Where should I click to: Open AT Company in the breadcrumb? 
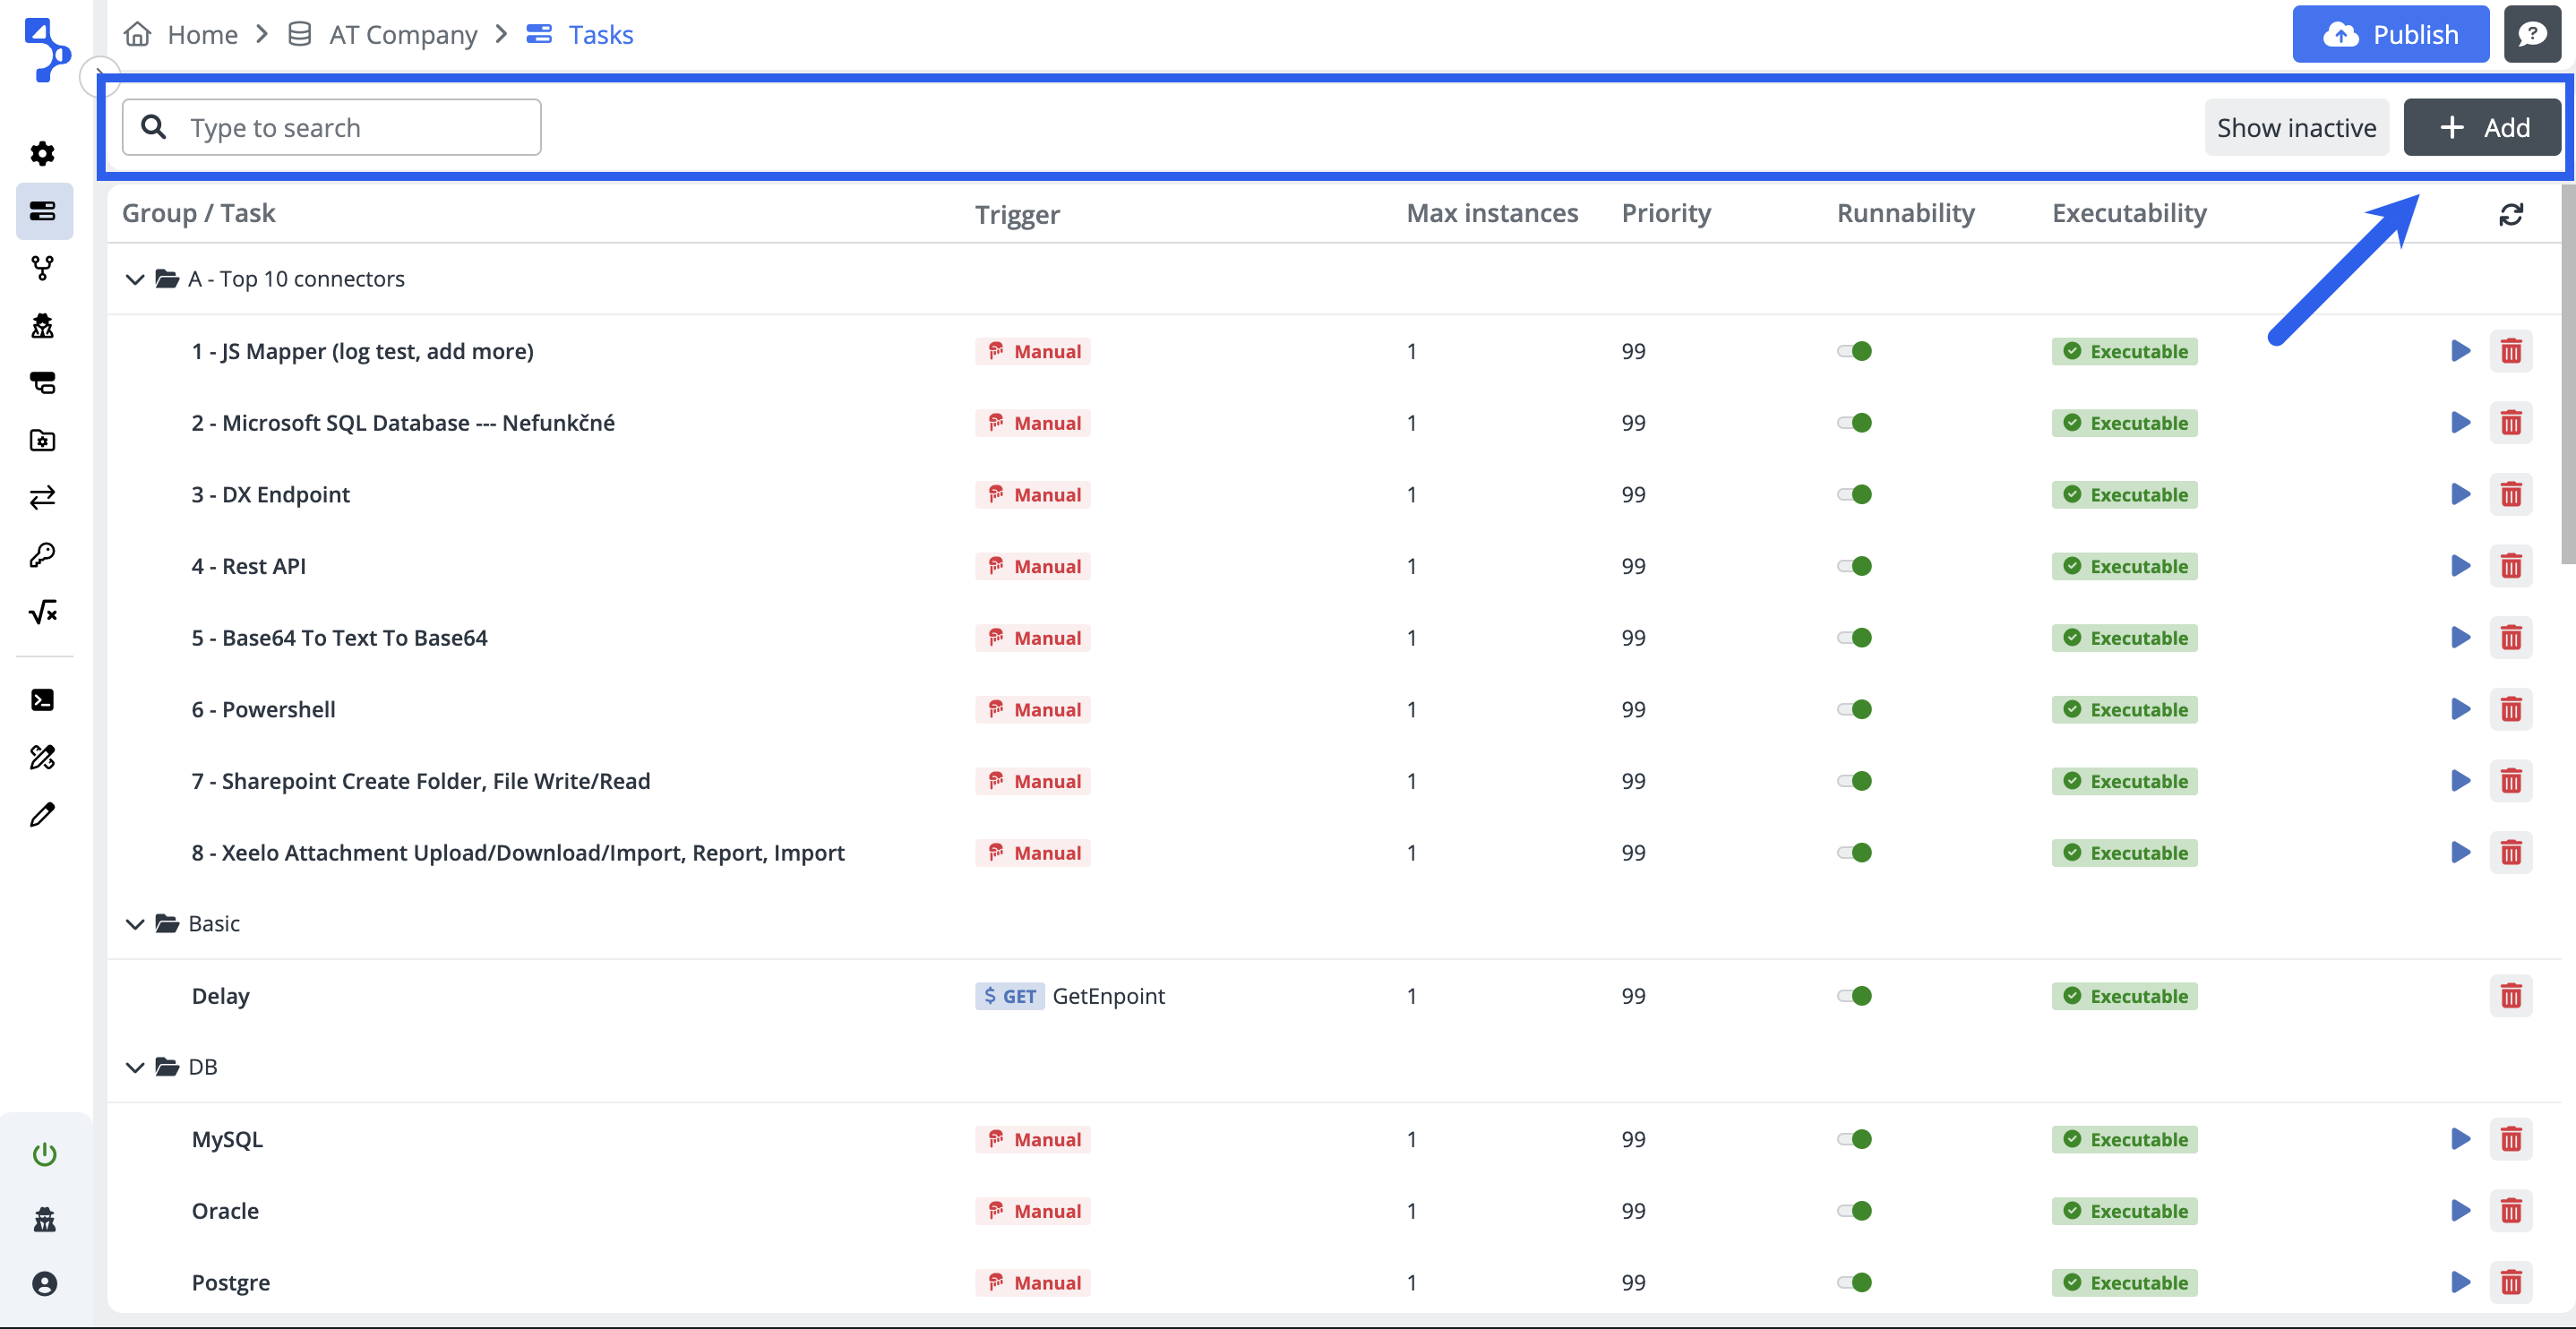(402, 35)
